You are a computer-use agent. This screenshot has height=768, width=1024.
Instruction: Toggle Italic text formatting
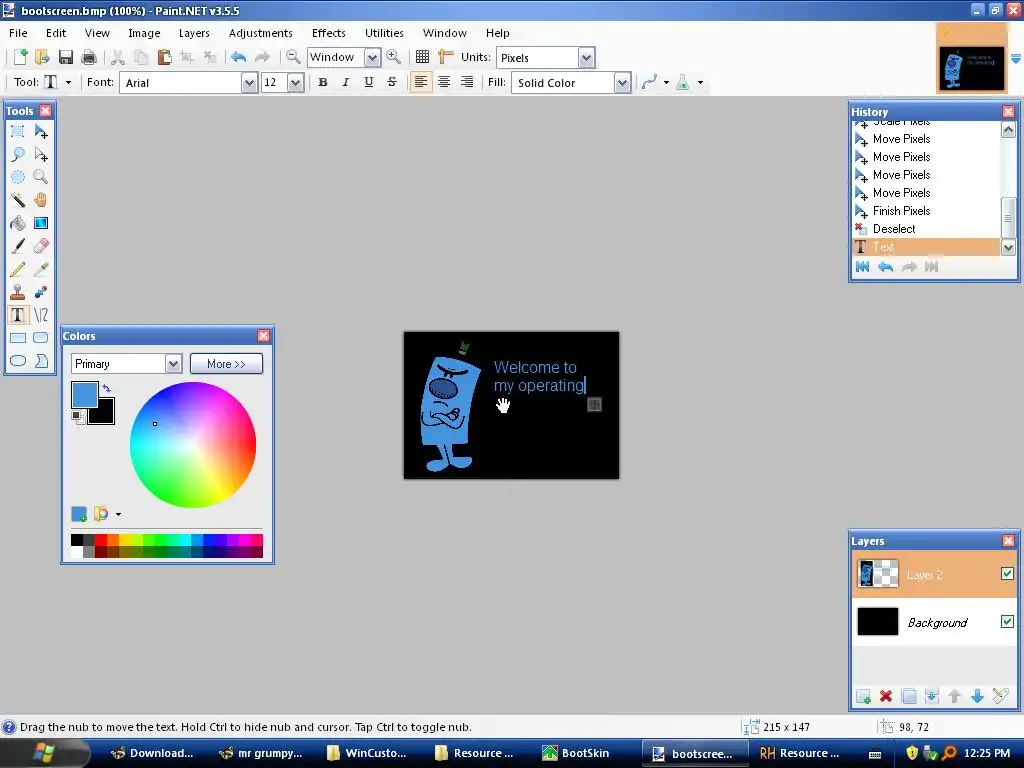click(x=345, y=82)
